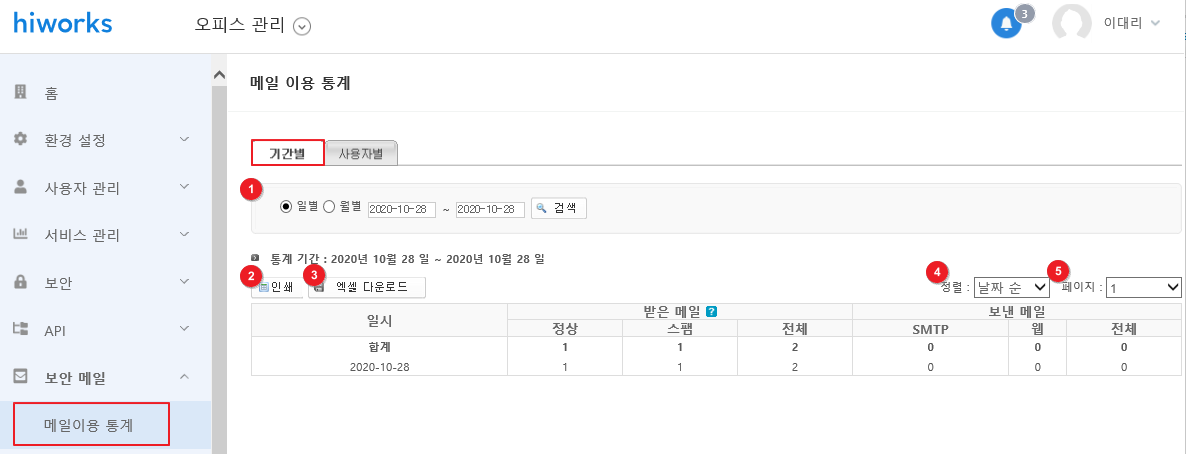Switch to the 사용자별 tab
This screenshot has height=454, width=1186.
coord(360,154)
